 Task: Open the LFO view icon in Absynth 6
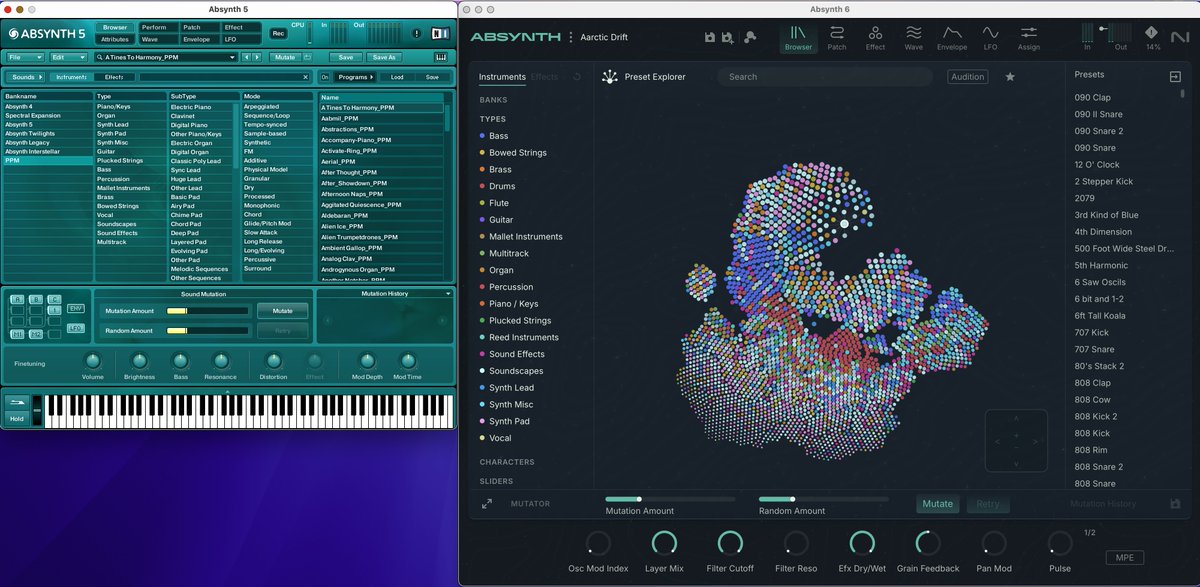[x=990, y=37]
